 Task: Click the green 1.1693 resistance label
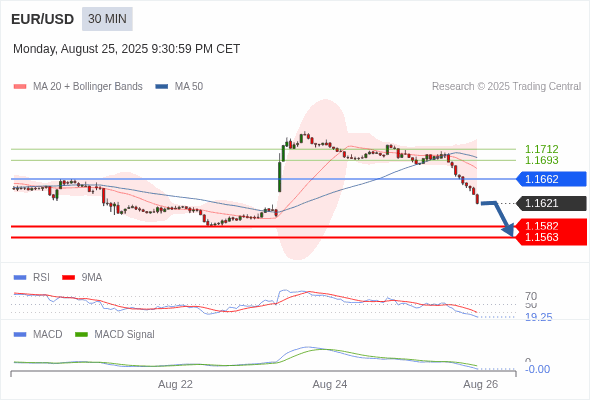(x=541, y=160)
